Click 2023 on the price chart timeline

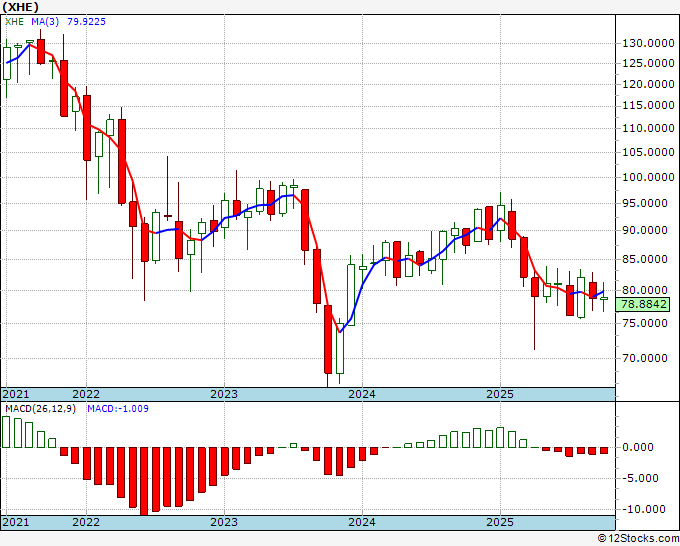tap(224, 394)
